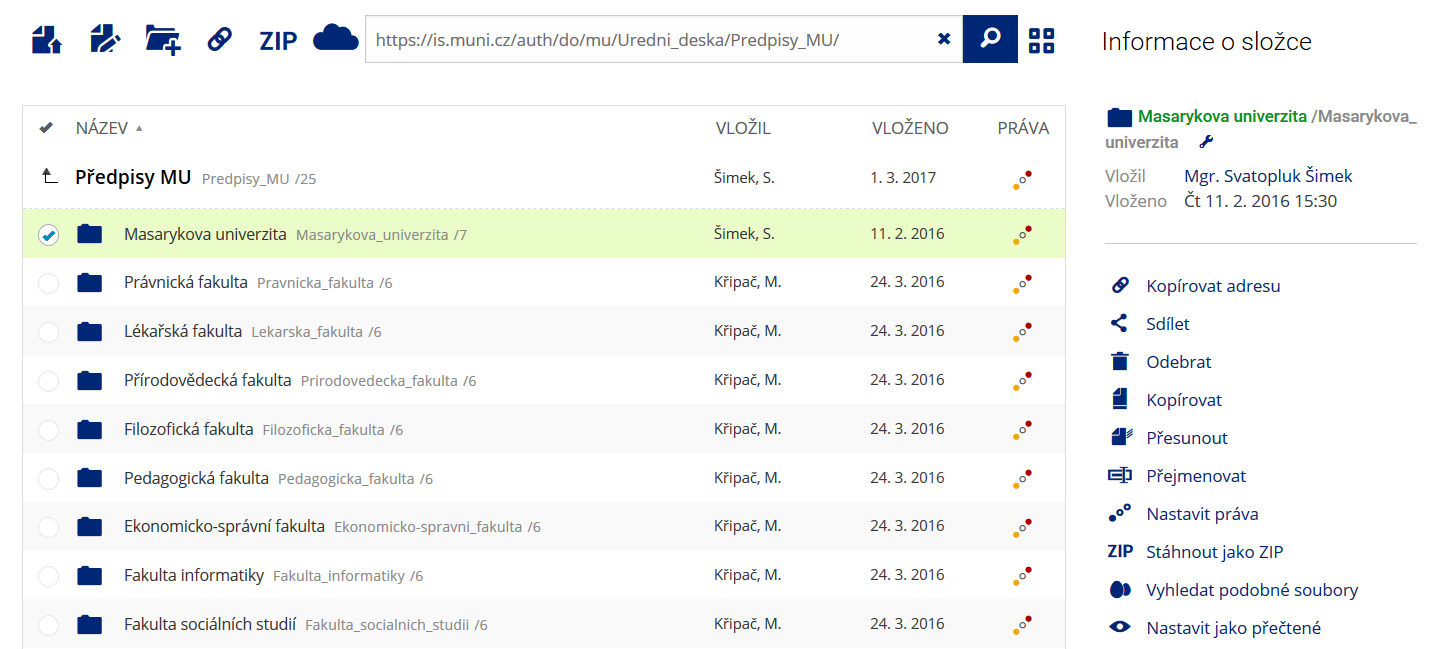Click folder icon of Lékařská fakulta row

point(90,331)
